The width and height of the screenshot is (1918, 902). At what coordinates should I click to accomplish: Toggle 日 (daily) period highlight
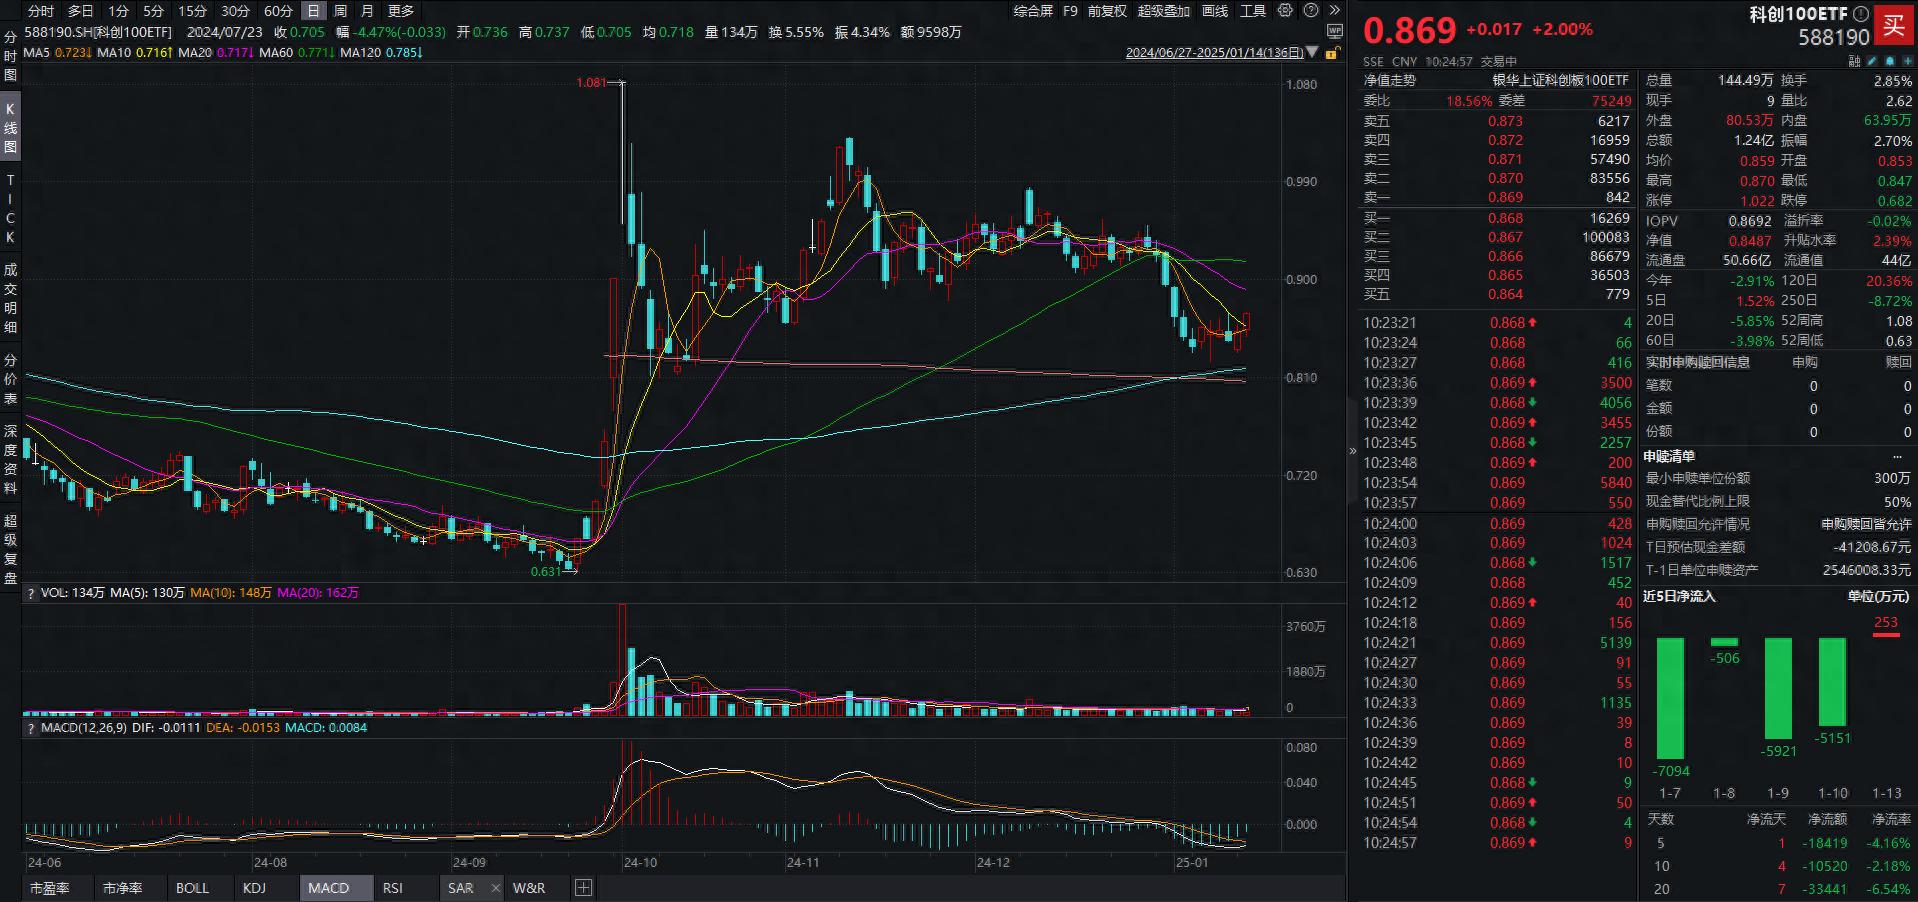(313, 11)
